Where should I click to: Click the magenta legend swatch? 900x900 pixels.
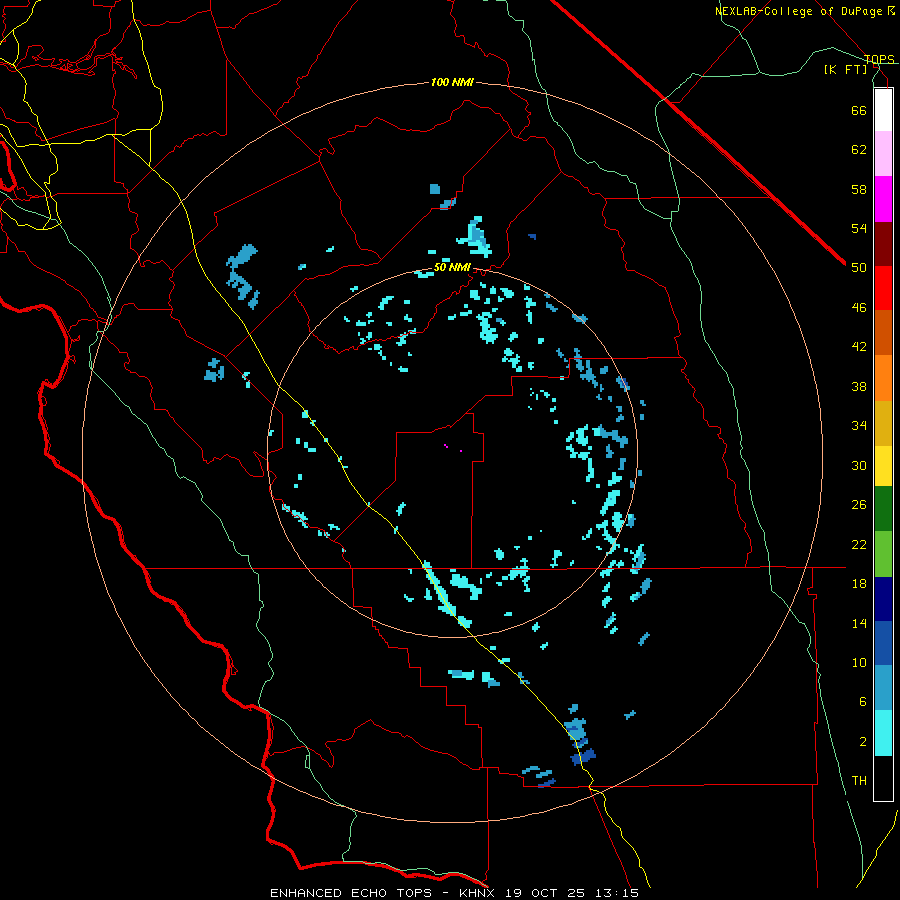tap(883, 199)
